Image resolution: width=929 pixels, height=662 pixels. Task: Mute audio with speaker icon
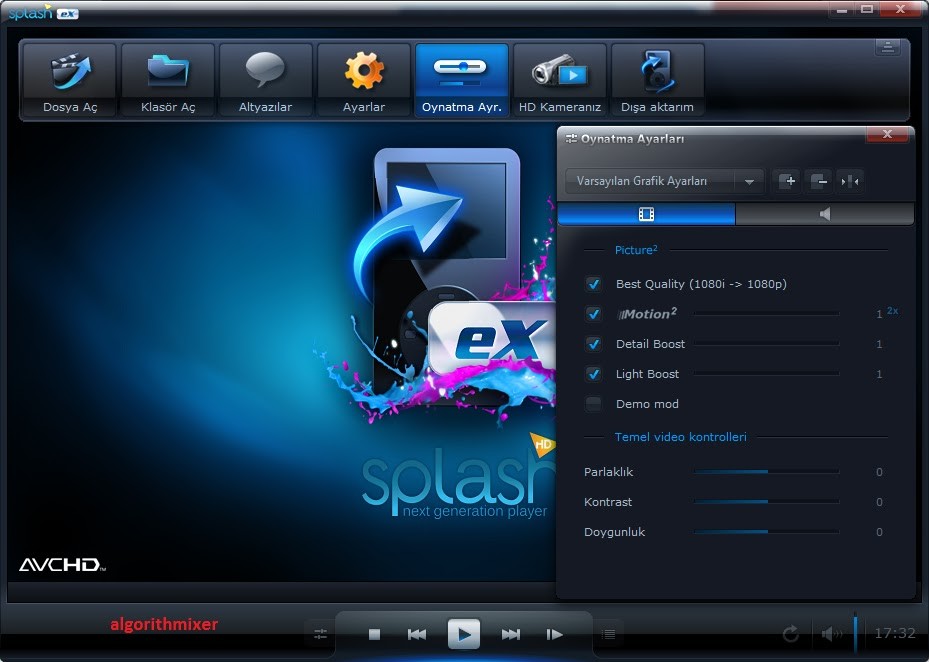[x=831, y=634]
